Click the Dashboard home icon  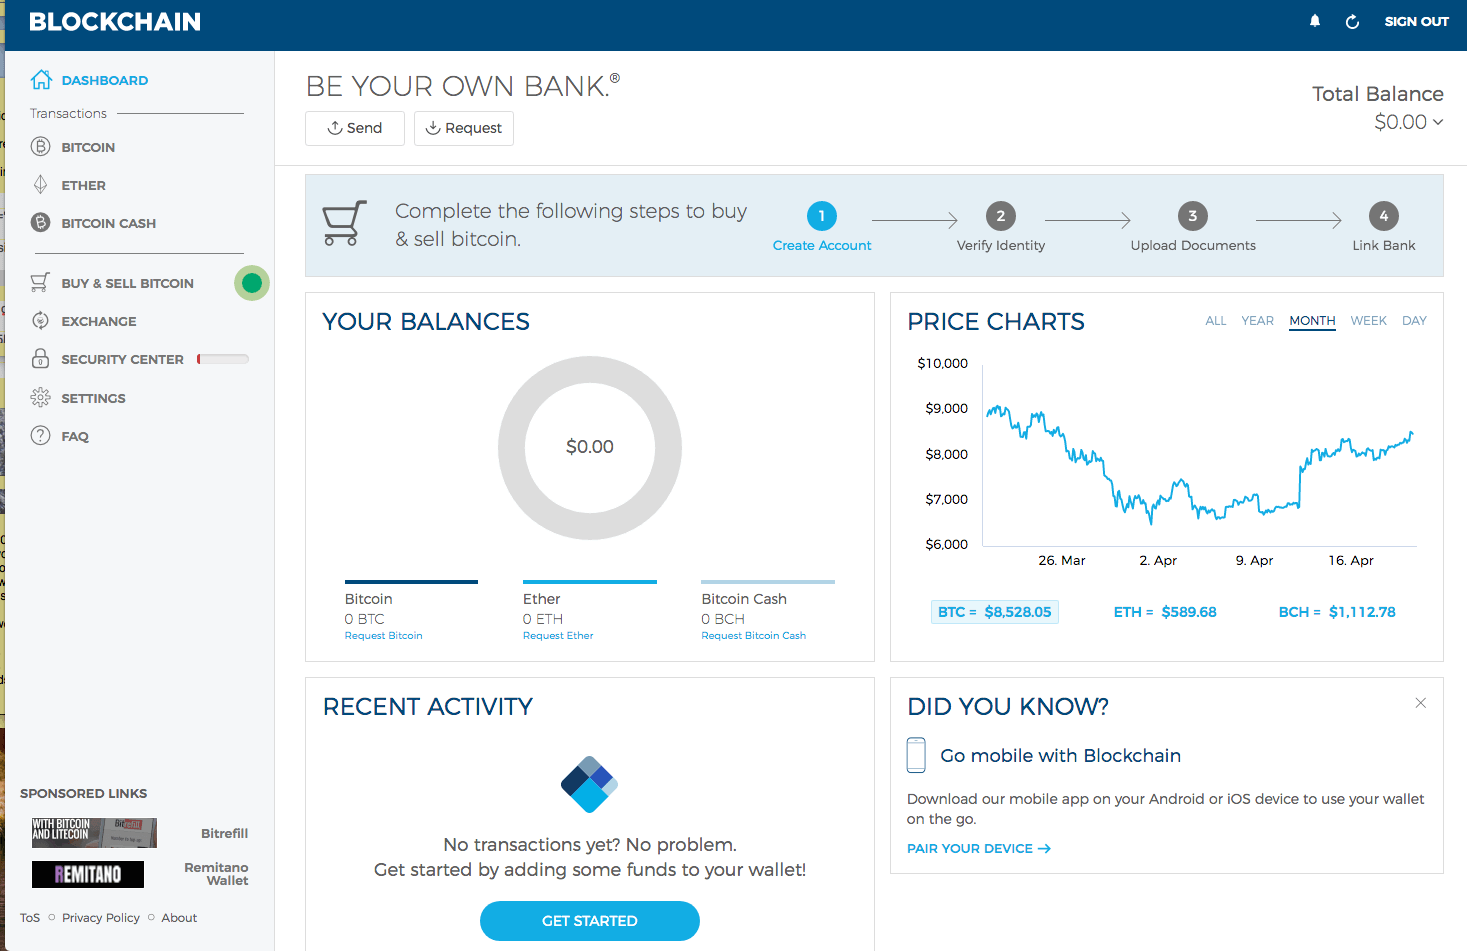(x=41, y=79)
